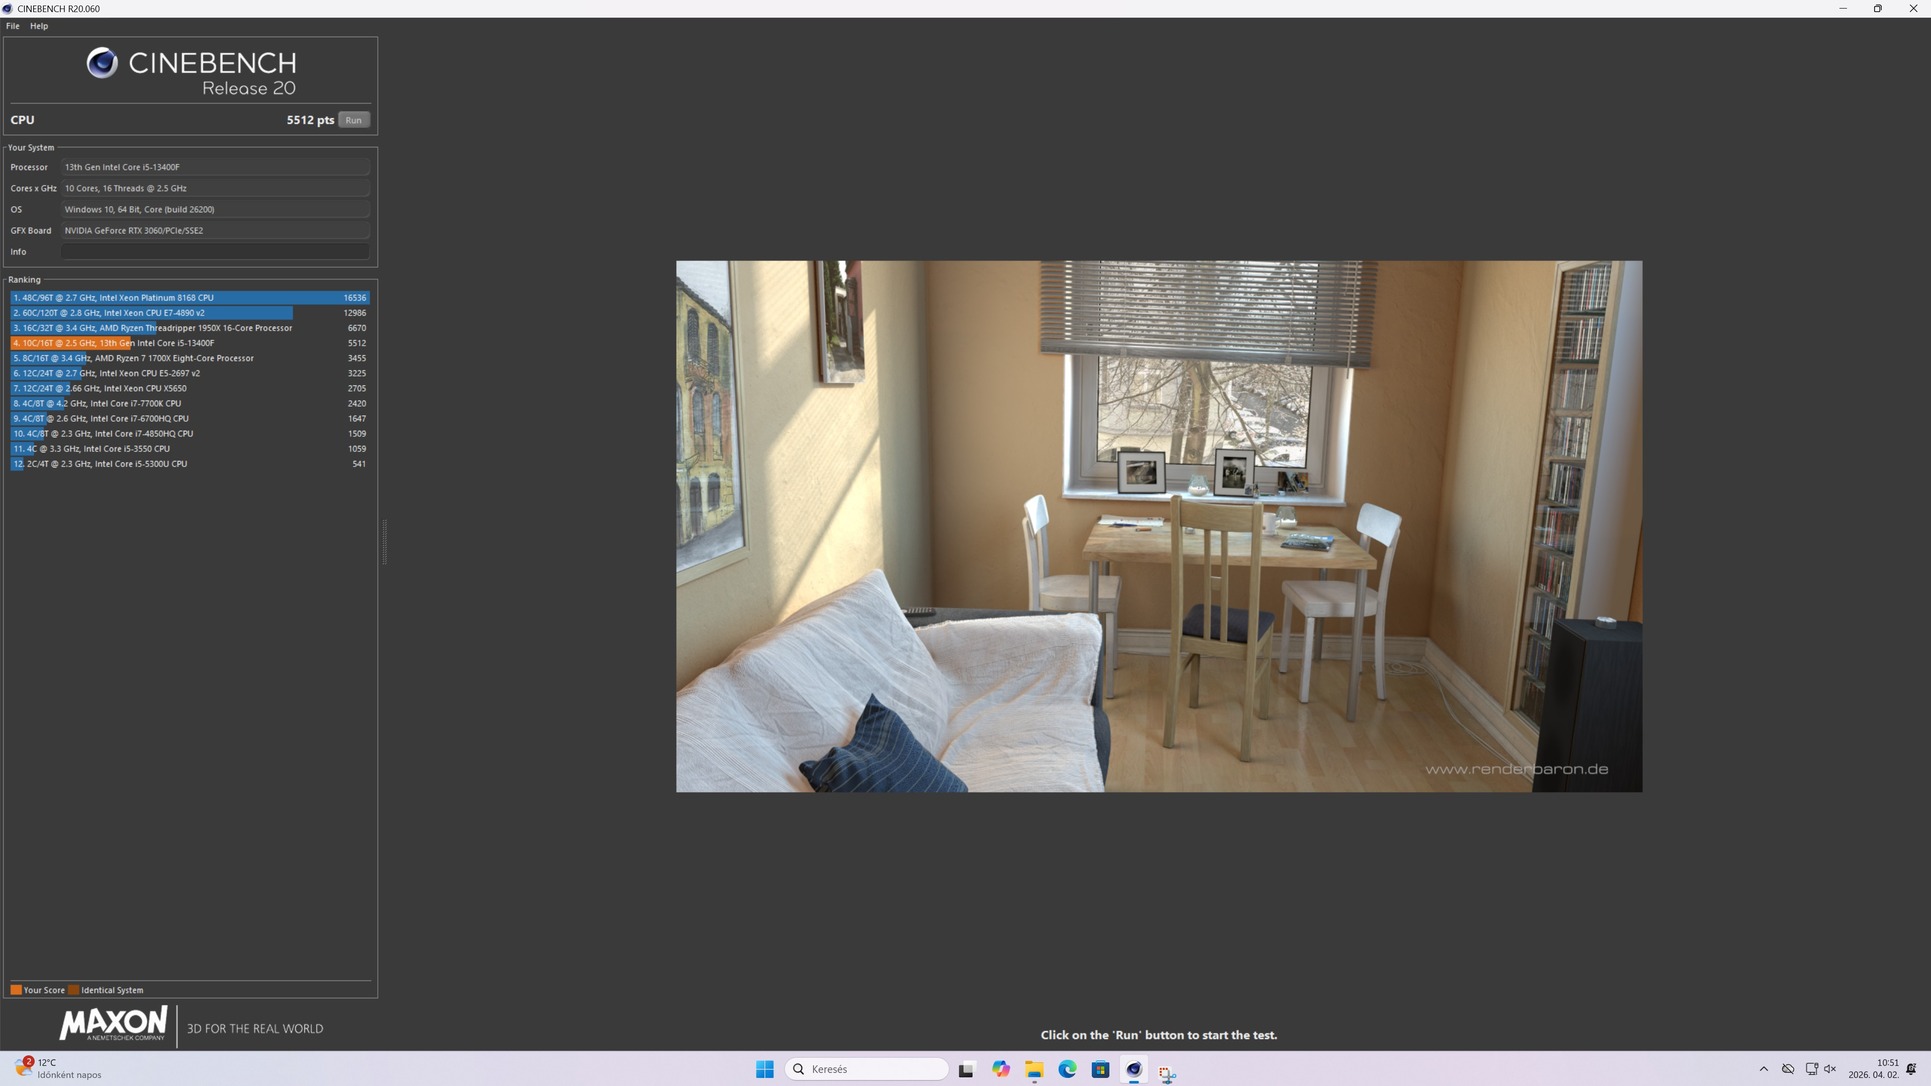Launch Microsoft Edge from the taskbar
This screenshot has width=1931, height=1086.
pos(1067,1069)
